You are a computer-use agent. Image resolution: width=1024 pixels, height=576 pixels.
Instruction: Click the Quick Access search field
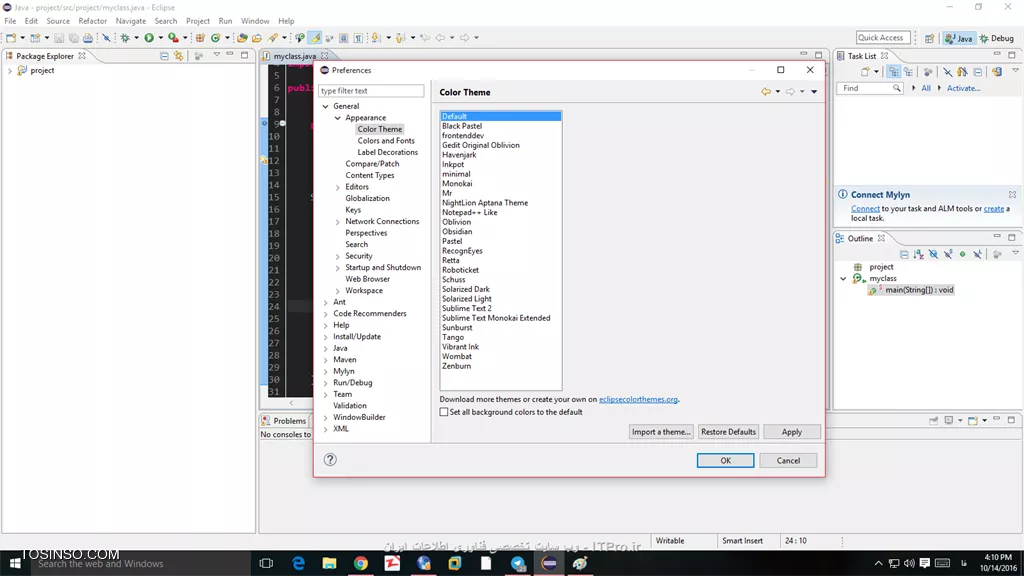tap(883, 38)
